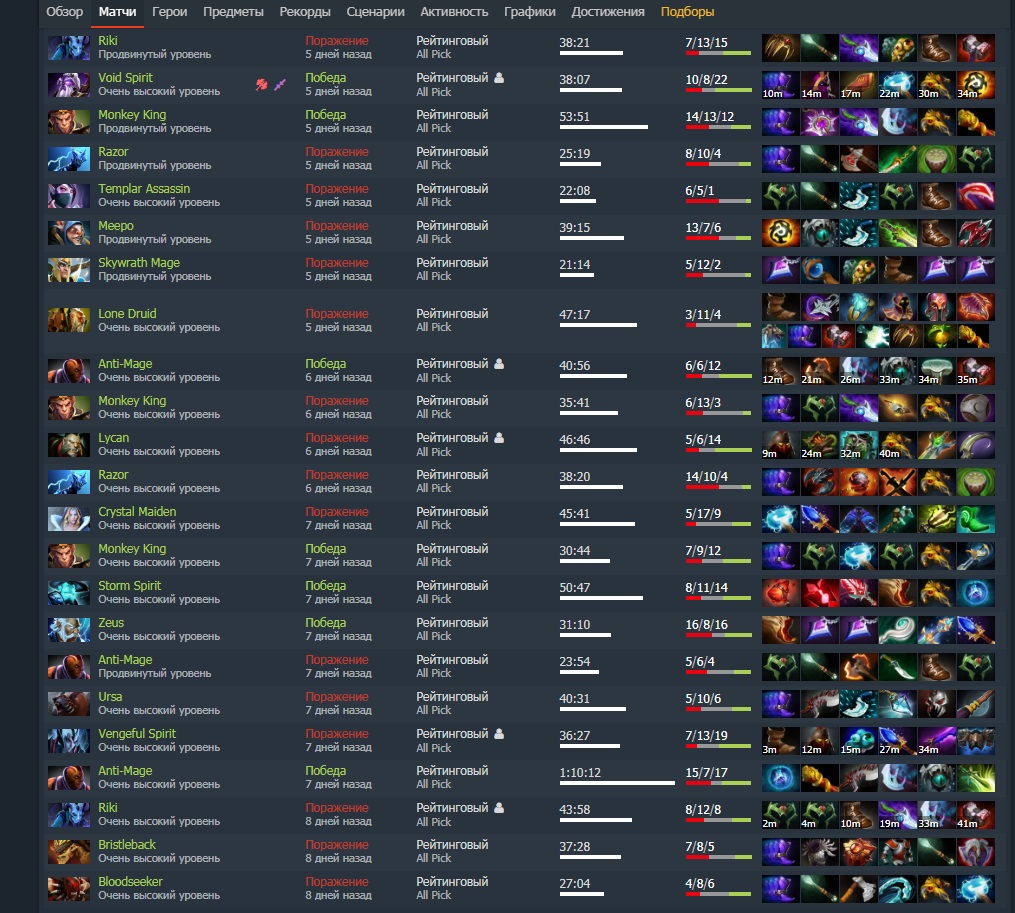The width and height of the screenshot is (1015, 913).
Task: Click the 12m boots item in Anti-Mage win row
Action: point(781,371)
